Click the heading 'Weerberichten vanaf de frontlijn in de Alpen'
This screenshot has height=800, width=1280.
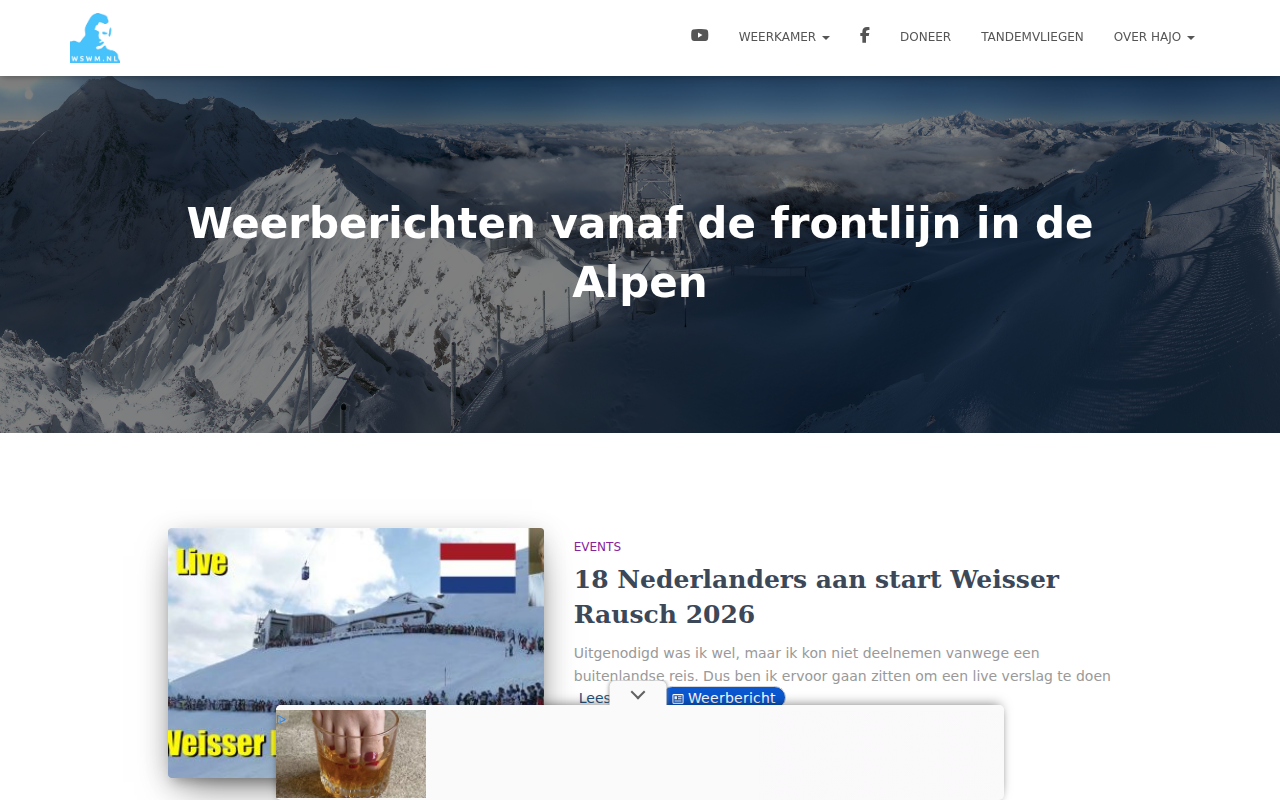tap(640, 252)
